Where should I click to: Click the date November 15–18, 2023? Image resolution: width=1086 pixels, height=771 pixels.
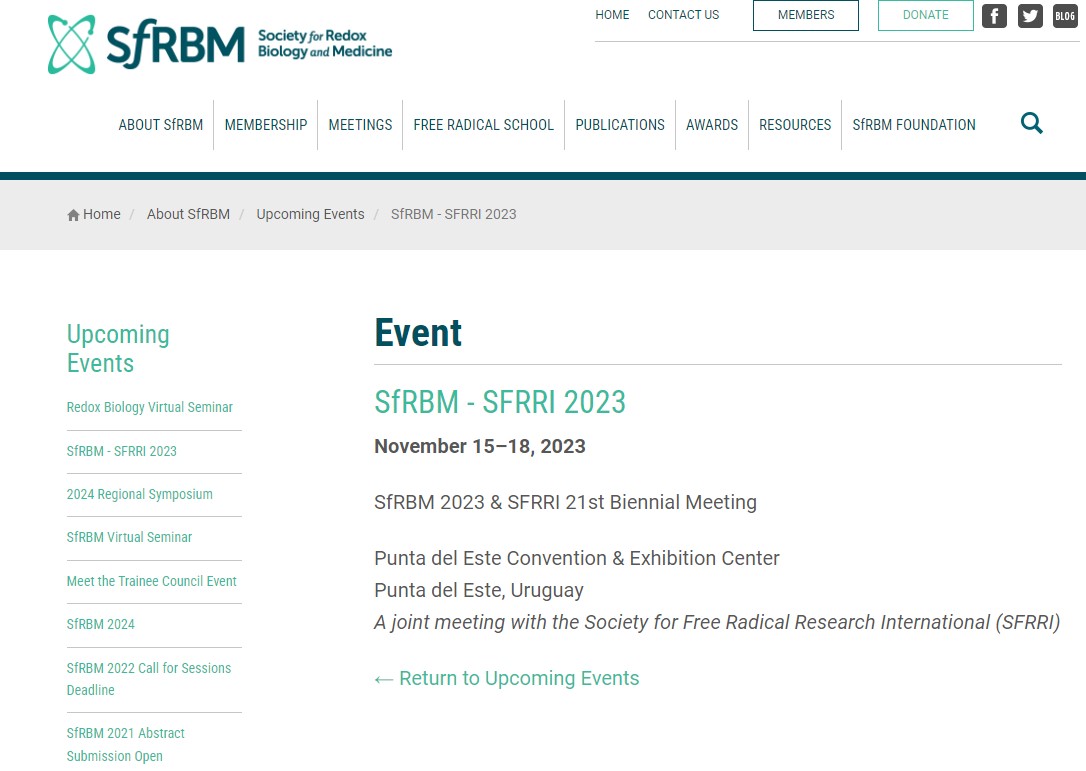click(480, 446)
